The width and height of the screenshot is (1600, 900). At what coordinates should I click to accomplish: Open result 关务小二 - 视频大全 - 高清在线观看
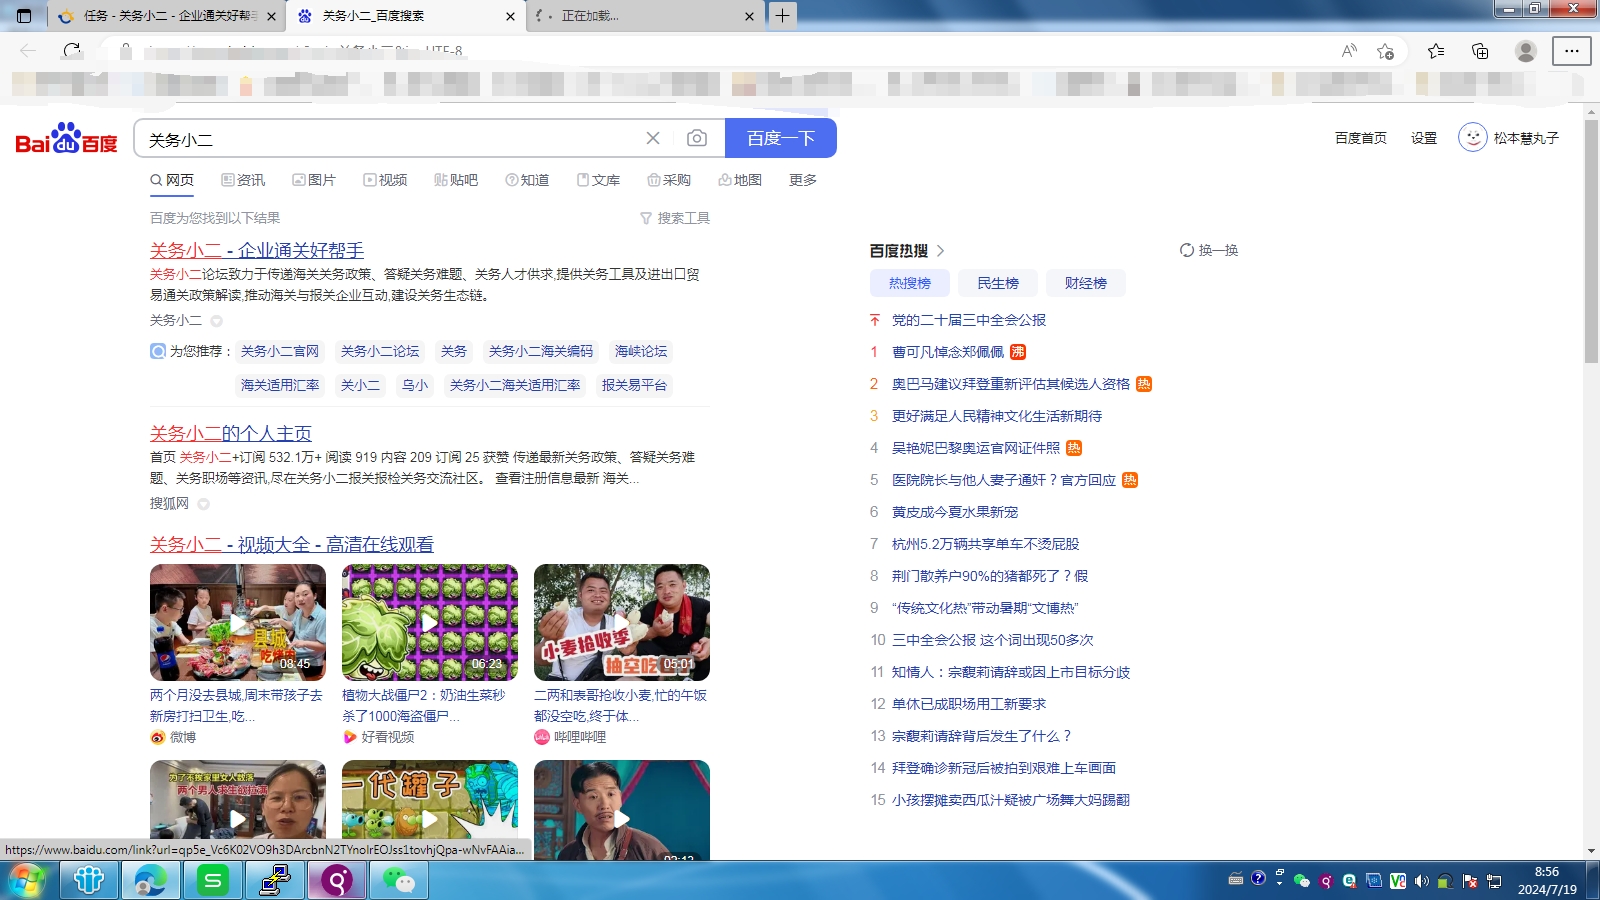tap(292, 544)
